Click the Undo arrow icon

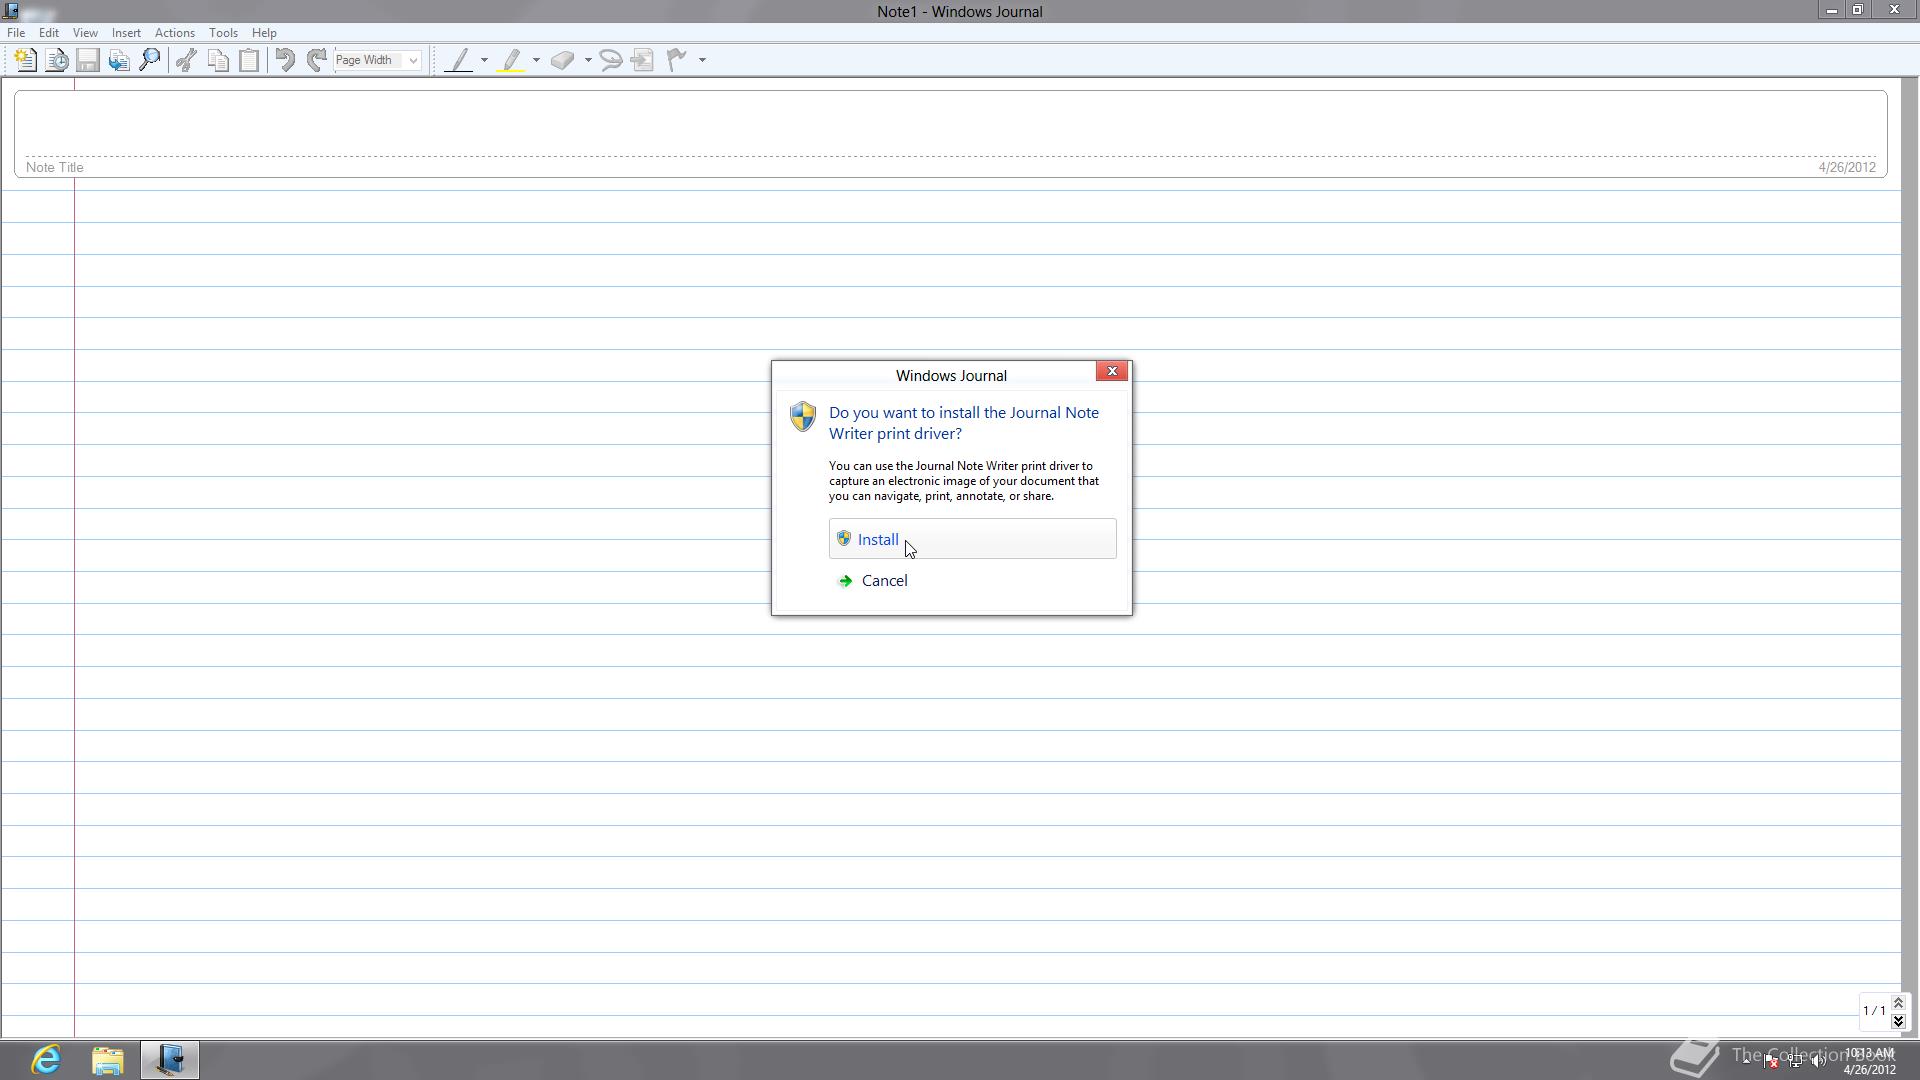[x=285, y=60]
